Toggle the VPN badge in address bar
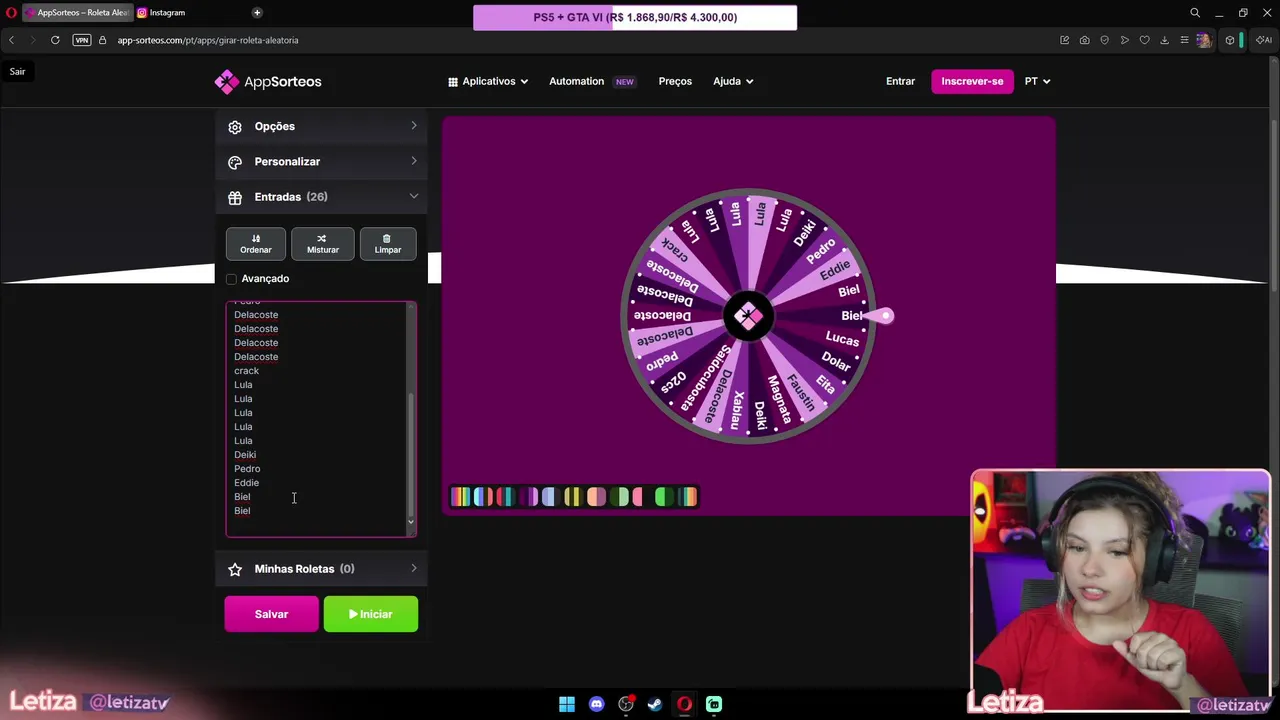 coord(82,40)
